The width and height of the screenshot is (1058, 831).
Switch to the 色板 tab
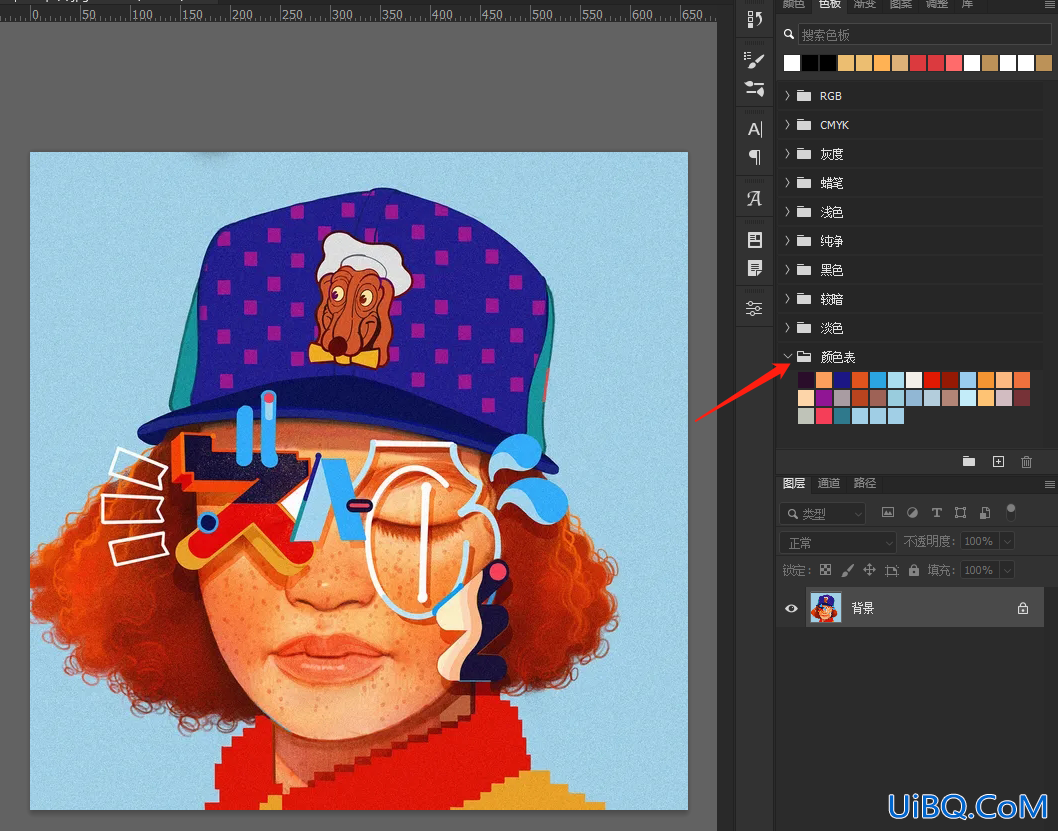click(830, 4)
